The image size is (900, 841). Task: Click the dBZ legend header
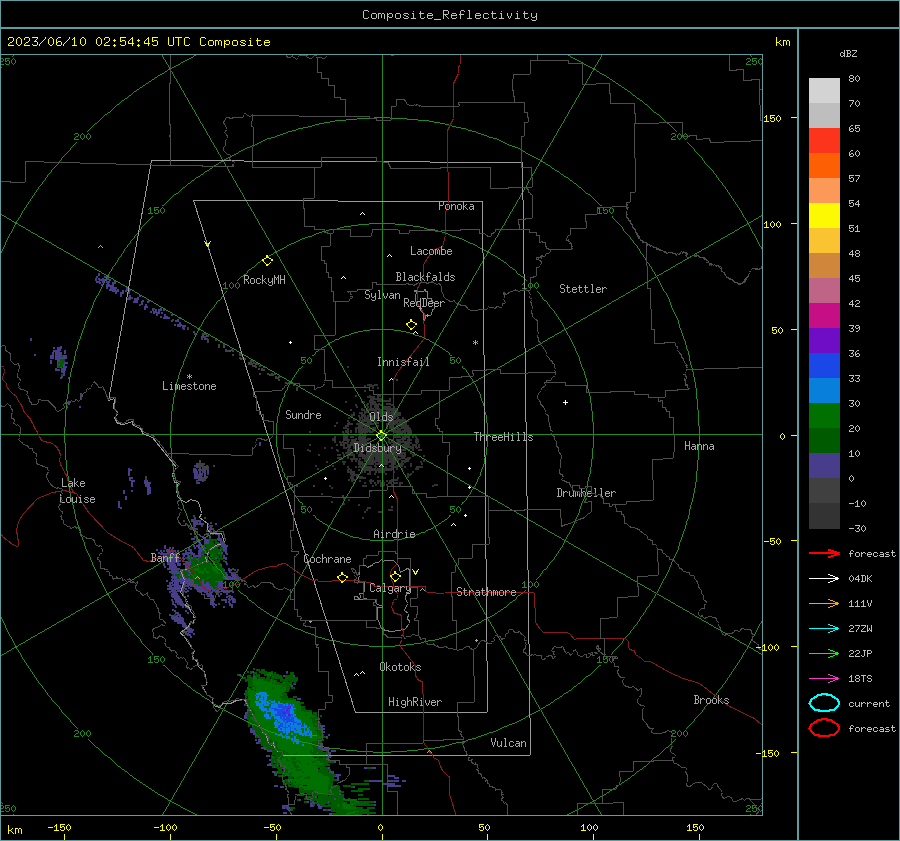(x=848, y=53)
